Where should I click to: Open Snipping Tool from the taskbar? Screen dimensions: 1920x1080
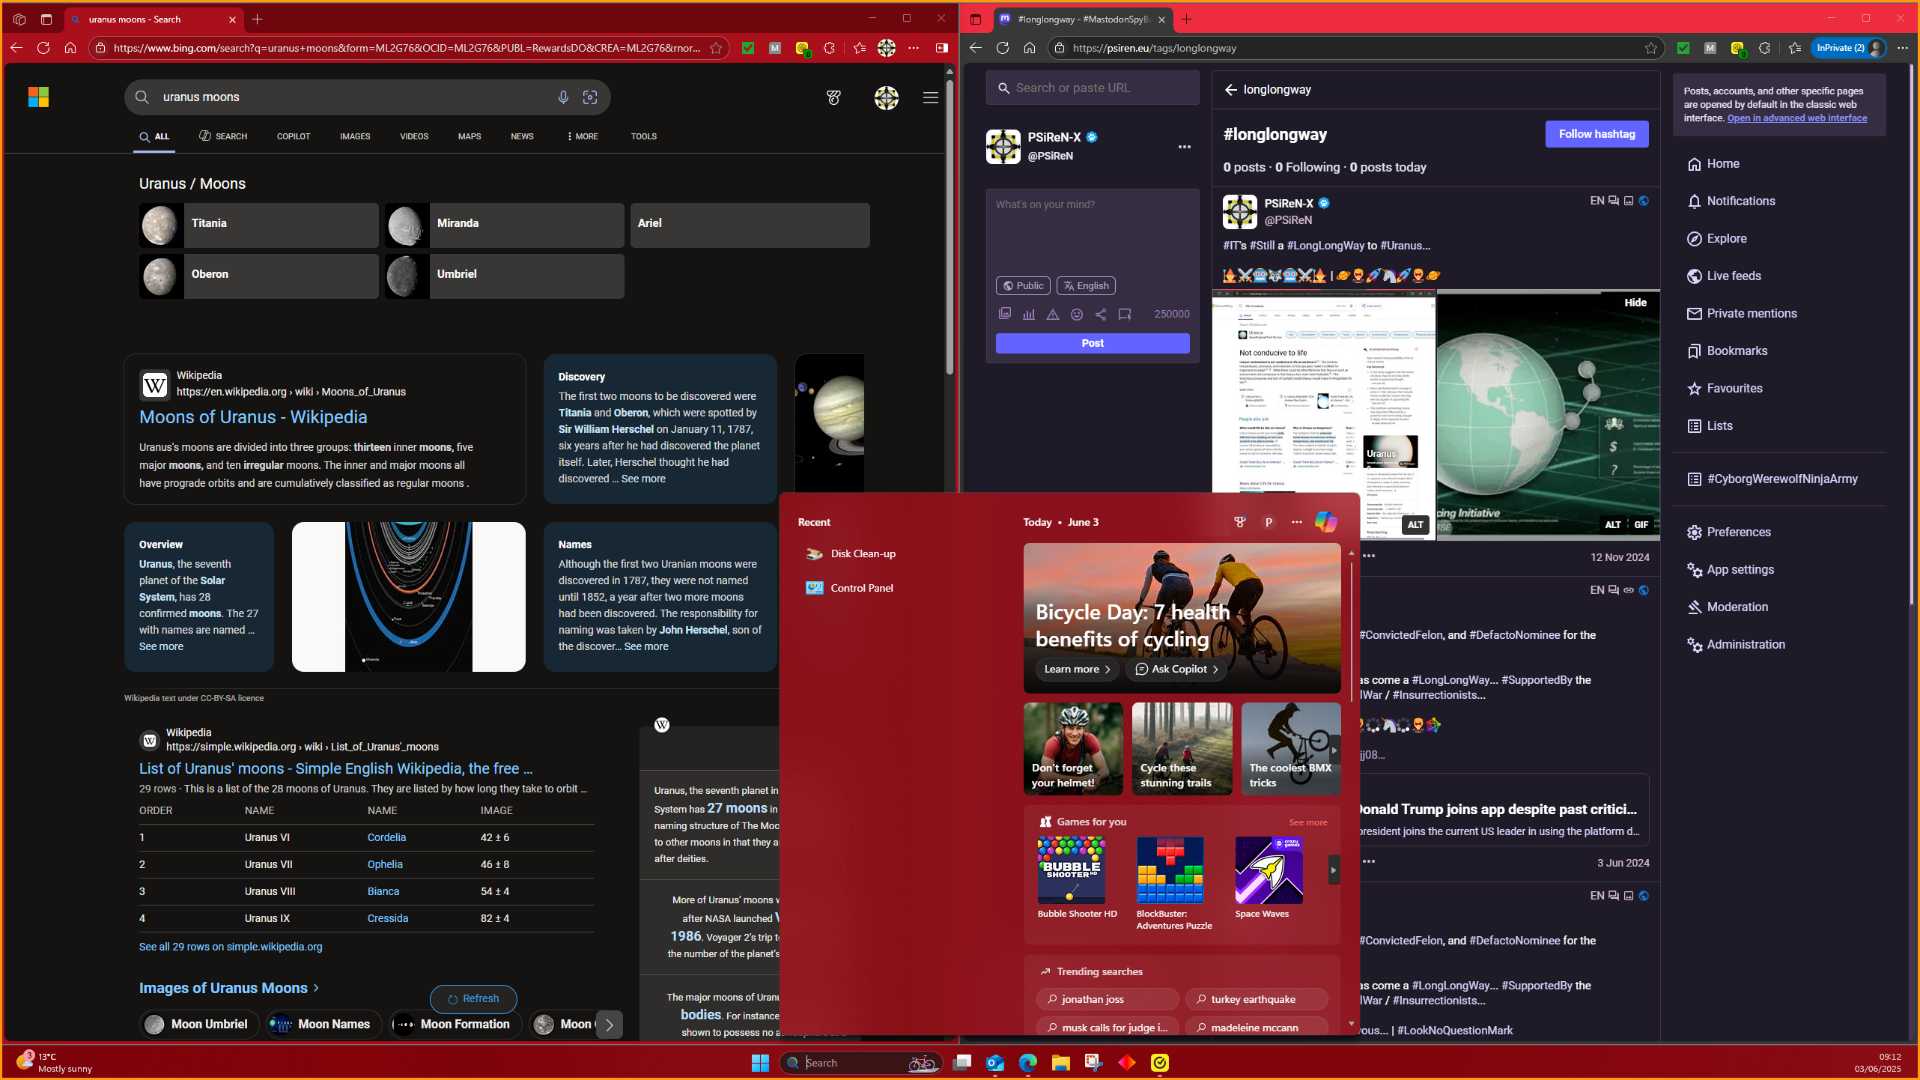[1093, 1062]
